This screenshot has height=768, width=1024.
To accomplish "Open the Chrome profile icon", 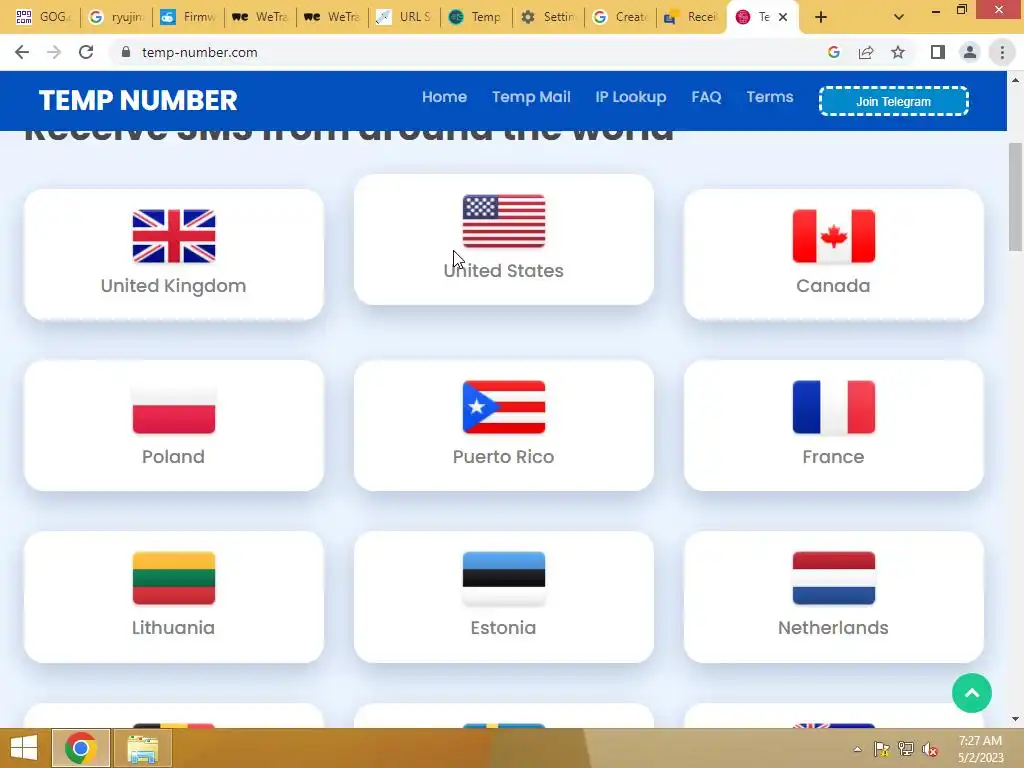I will (x=970, y=52).
